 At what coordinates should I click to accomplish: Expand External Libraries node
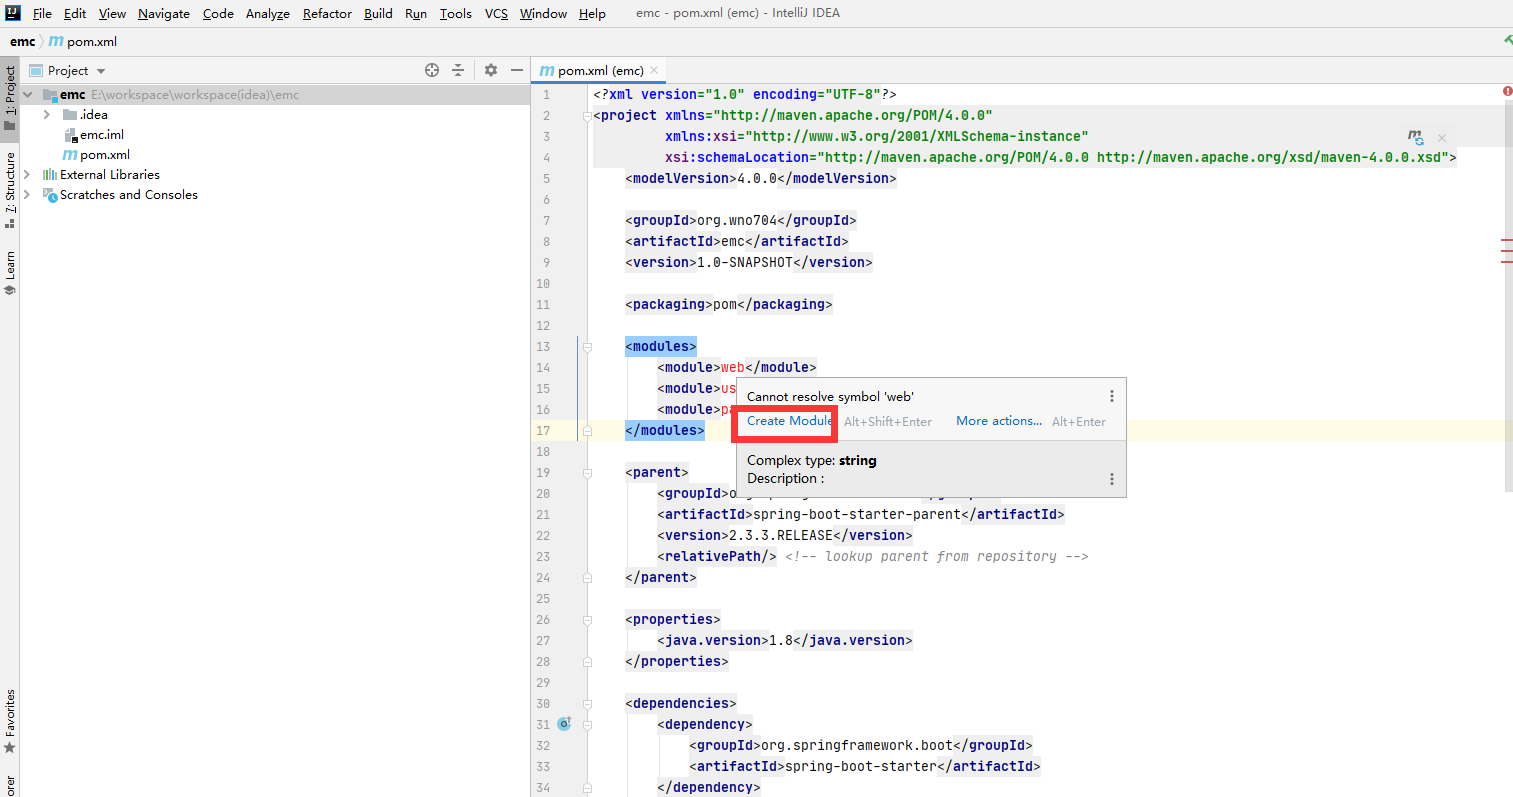click(x=27, y=175)
